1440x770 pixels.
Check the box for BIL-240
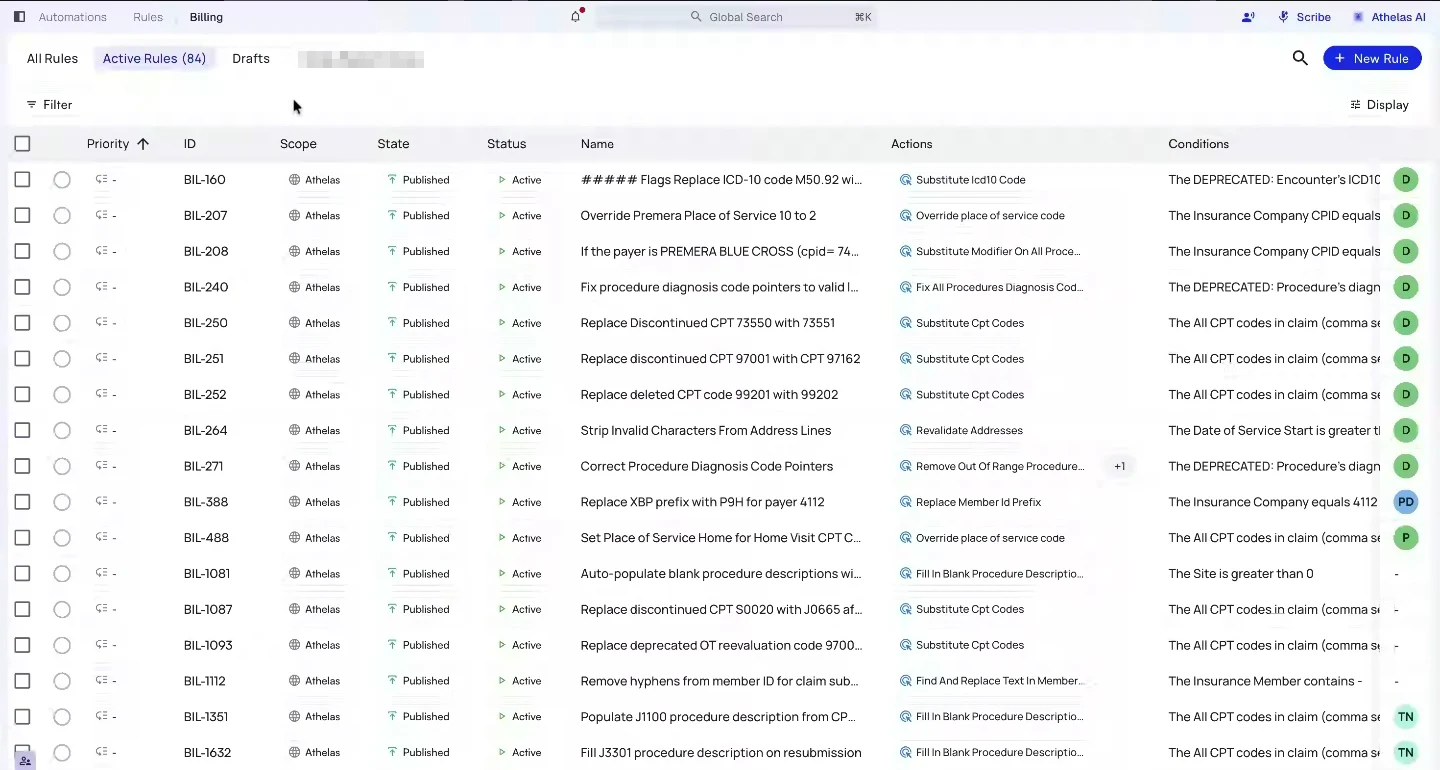coord(22,287)
